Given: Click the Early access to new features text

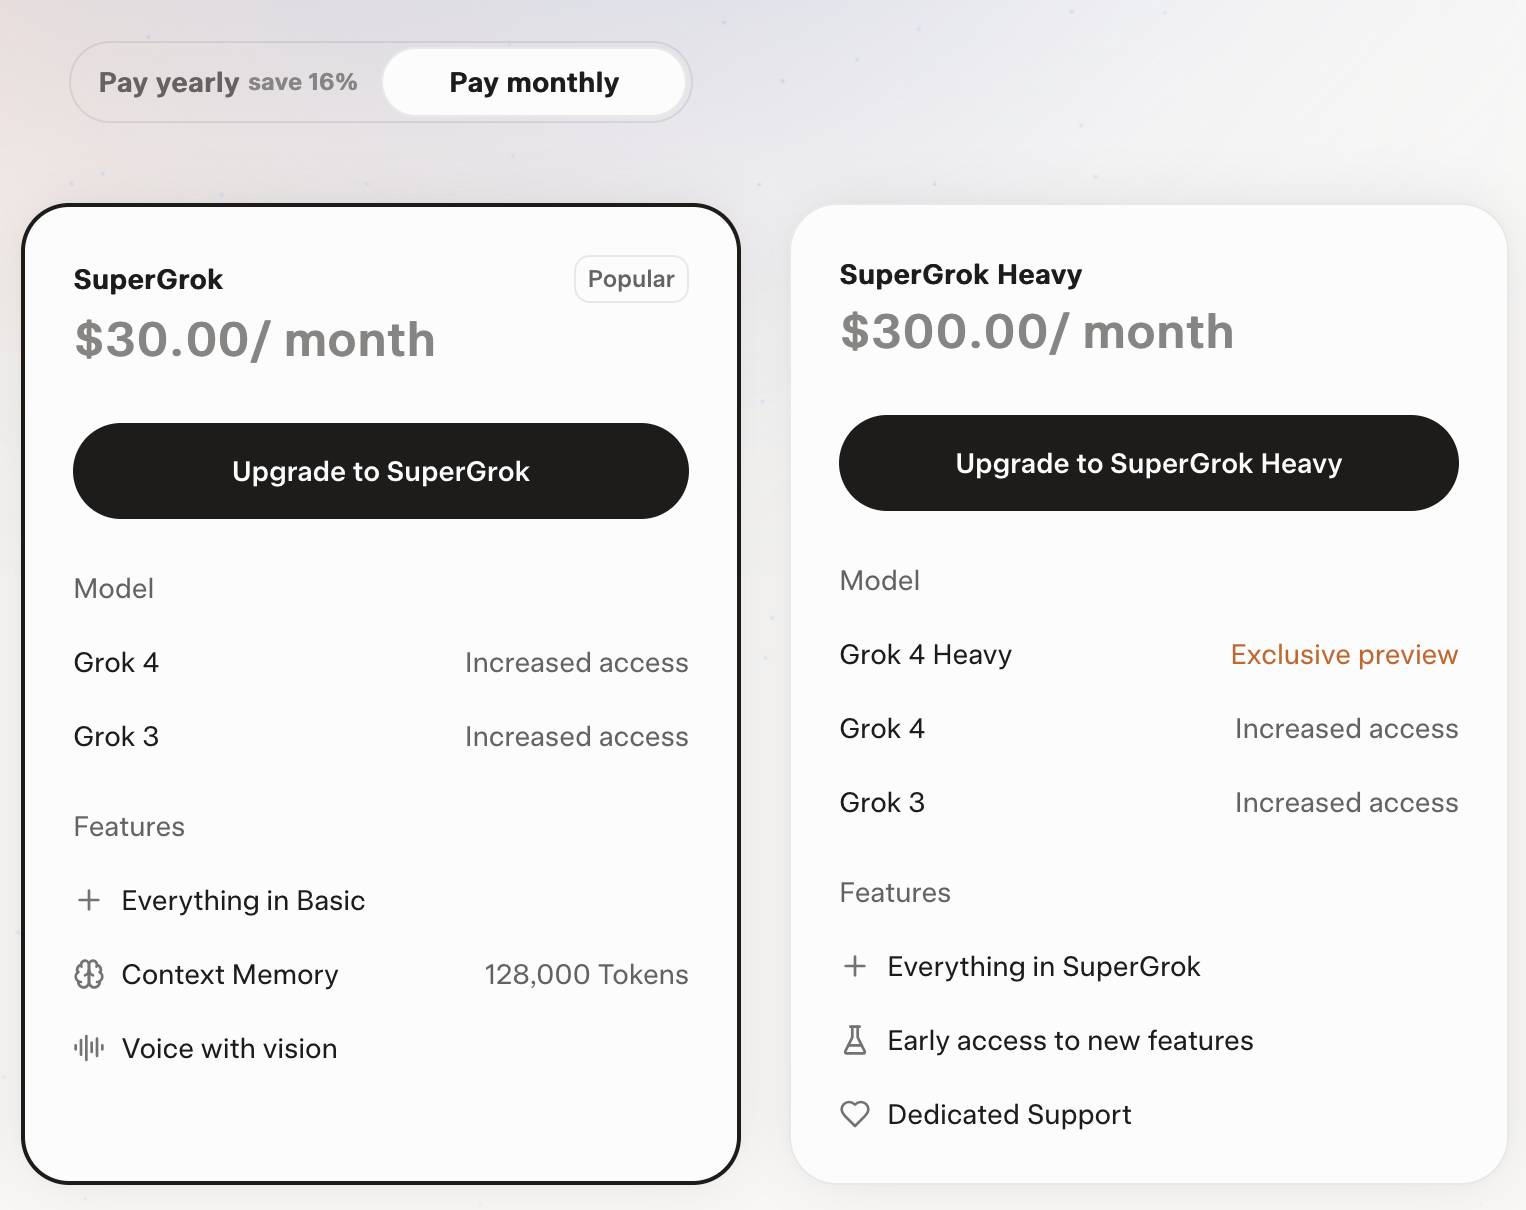Looking at the screenshot, I should [x=1070, y=1040].
